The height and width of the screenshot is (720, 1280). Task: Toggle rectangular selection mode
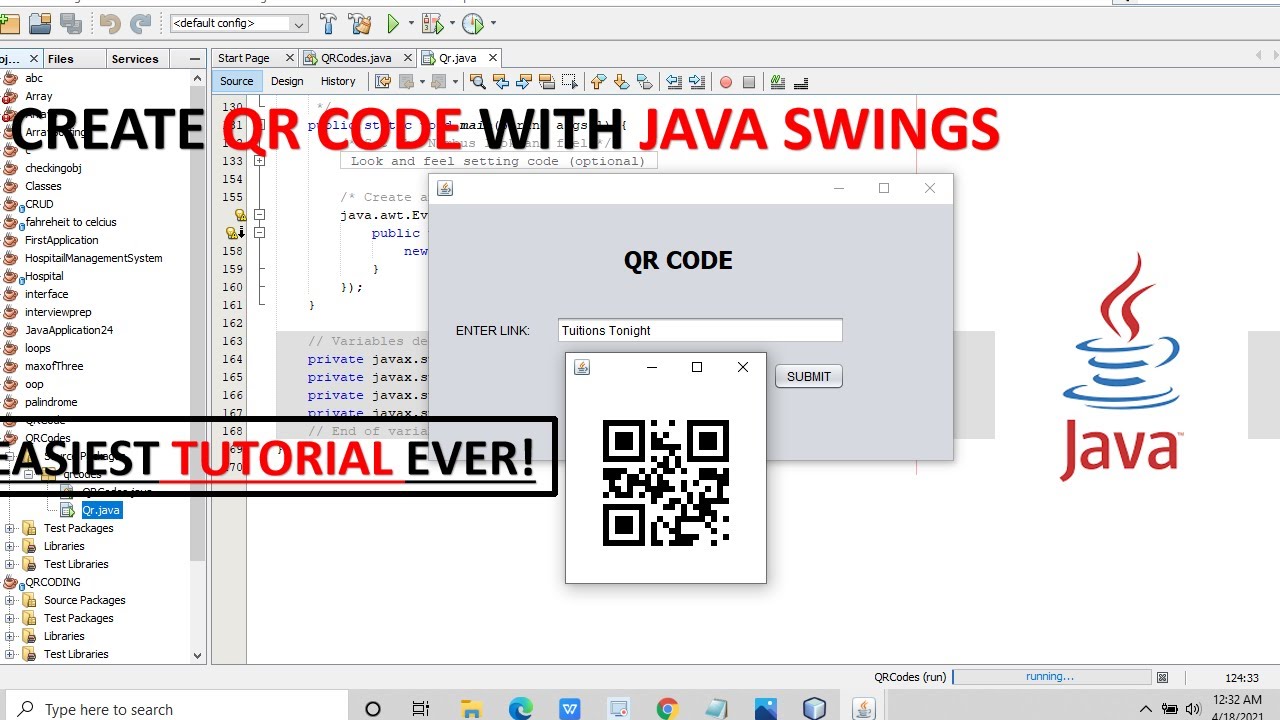(x=570, y=82)
